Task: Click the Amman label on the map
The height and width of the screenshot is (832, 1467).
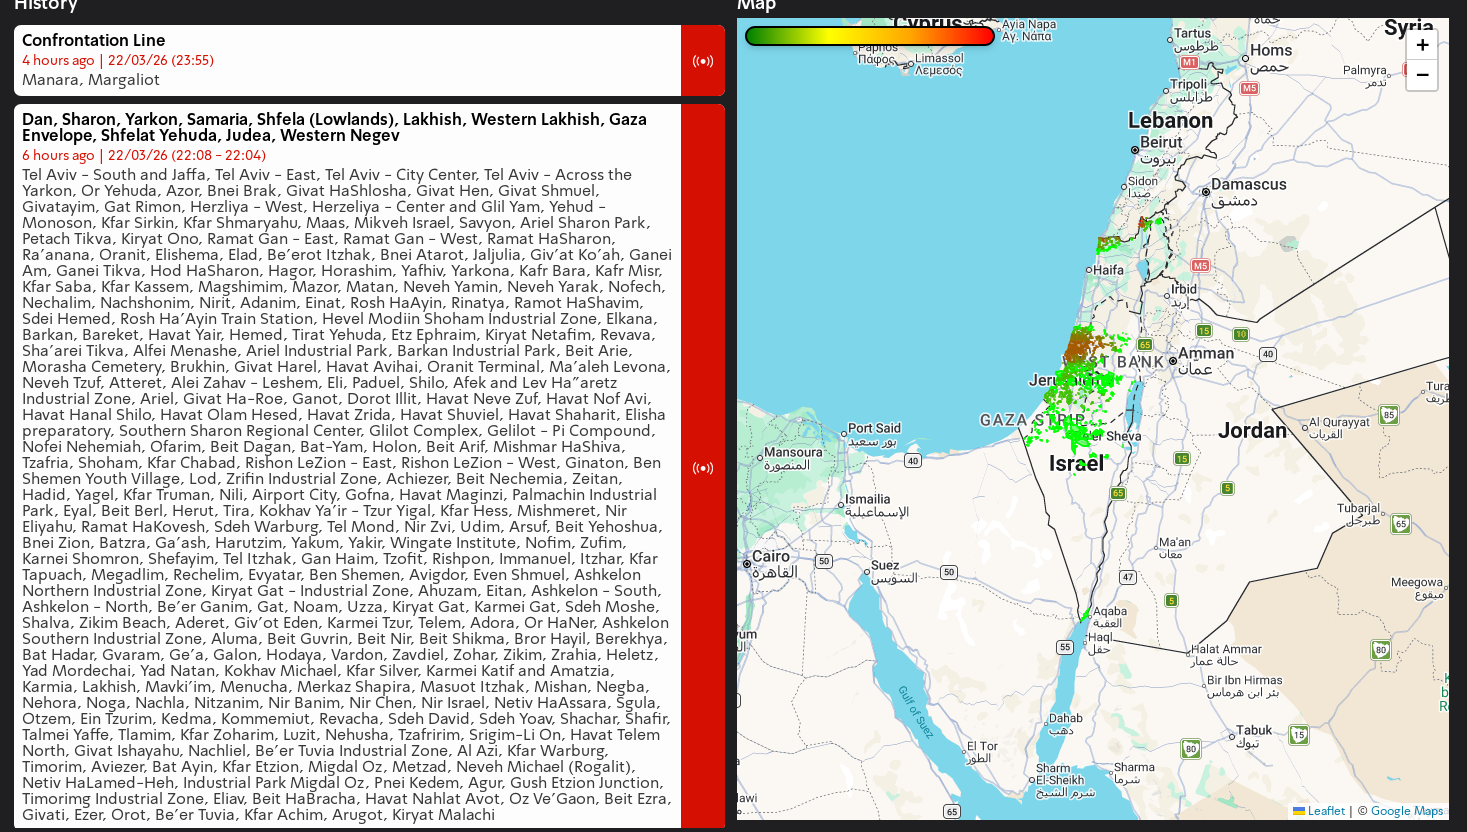Action: tap(1206, 360)
